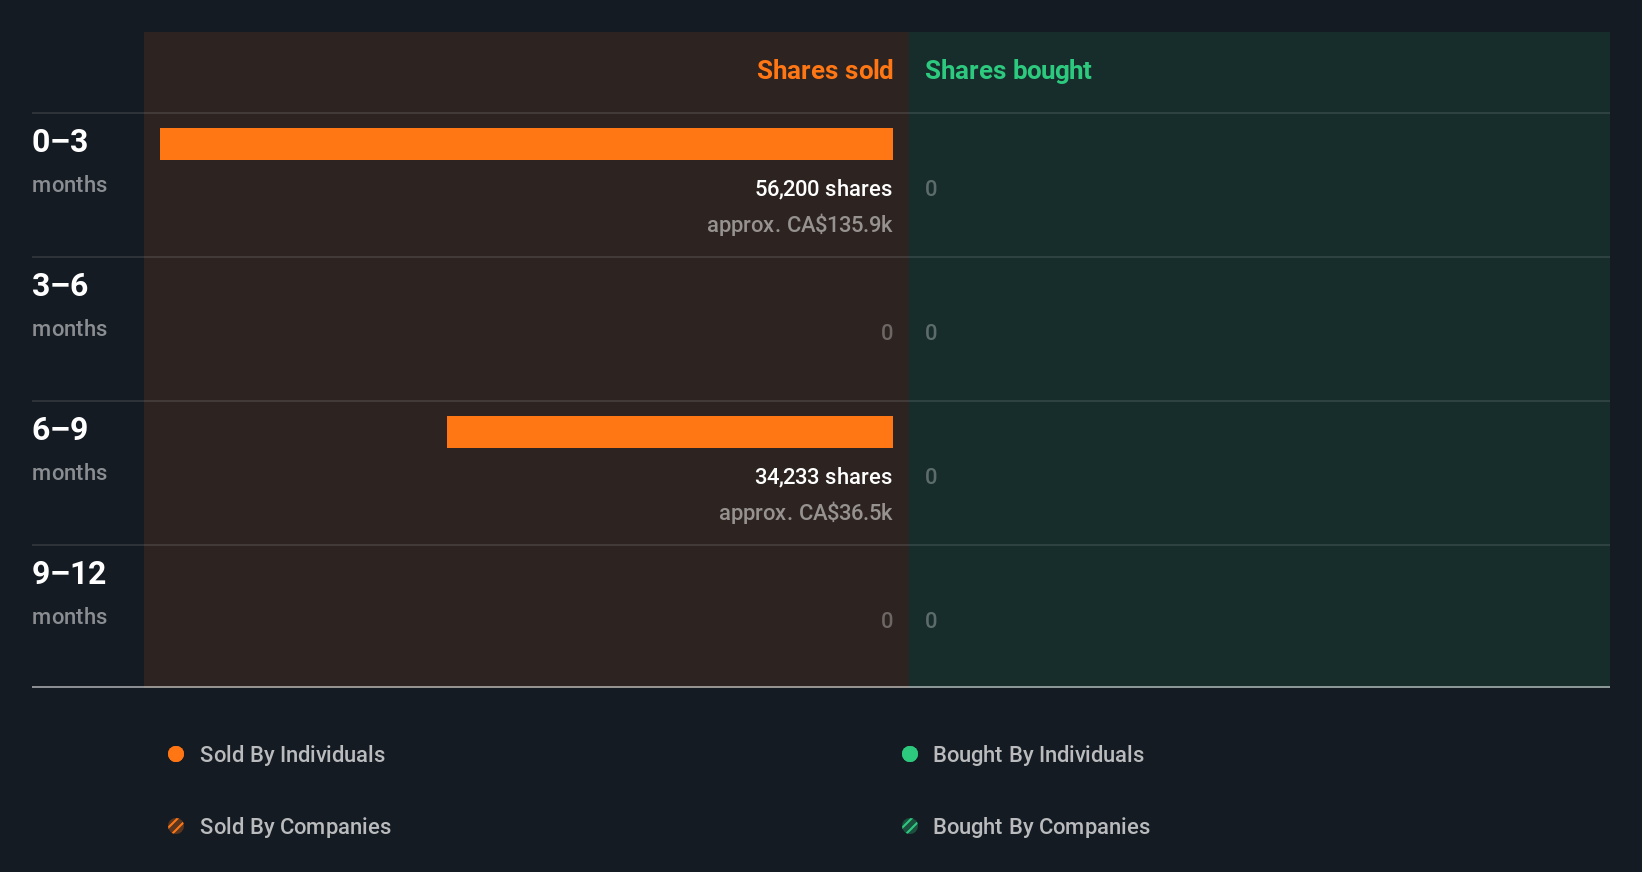Select the 0–3 months row label

(x=68, y=160)
